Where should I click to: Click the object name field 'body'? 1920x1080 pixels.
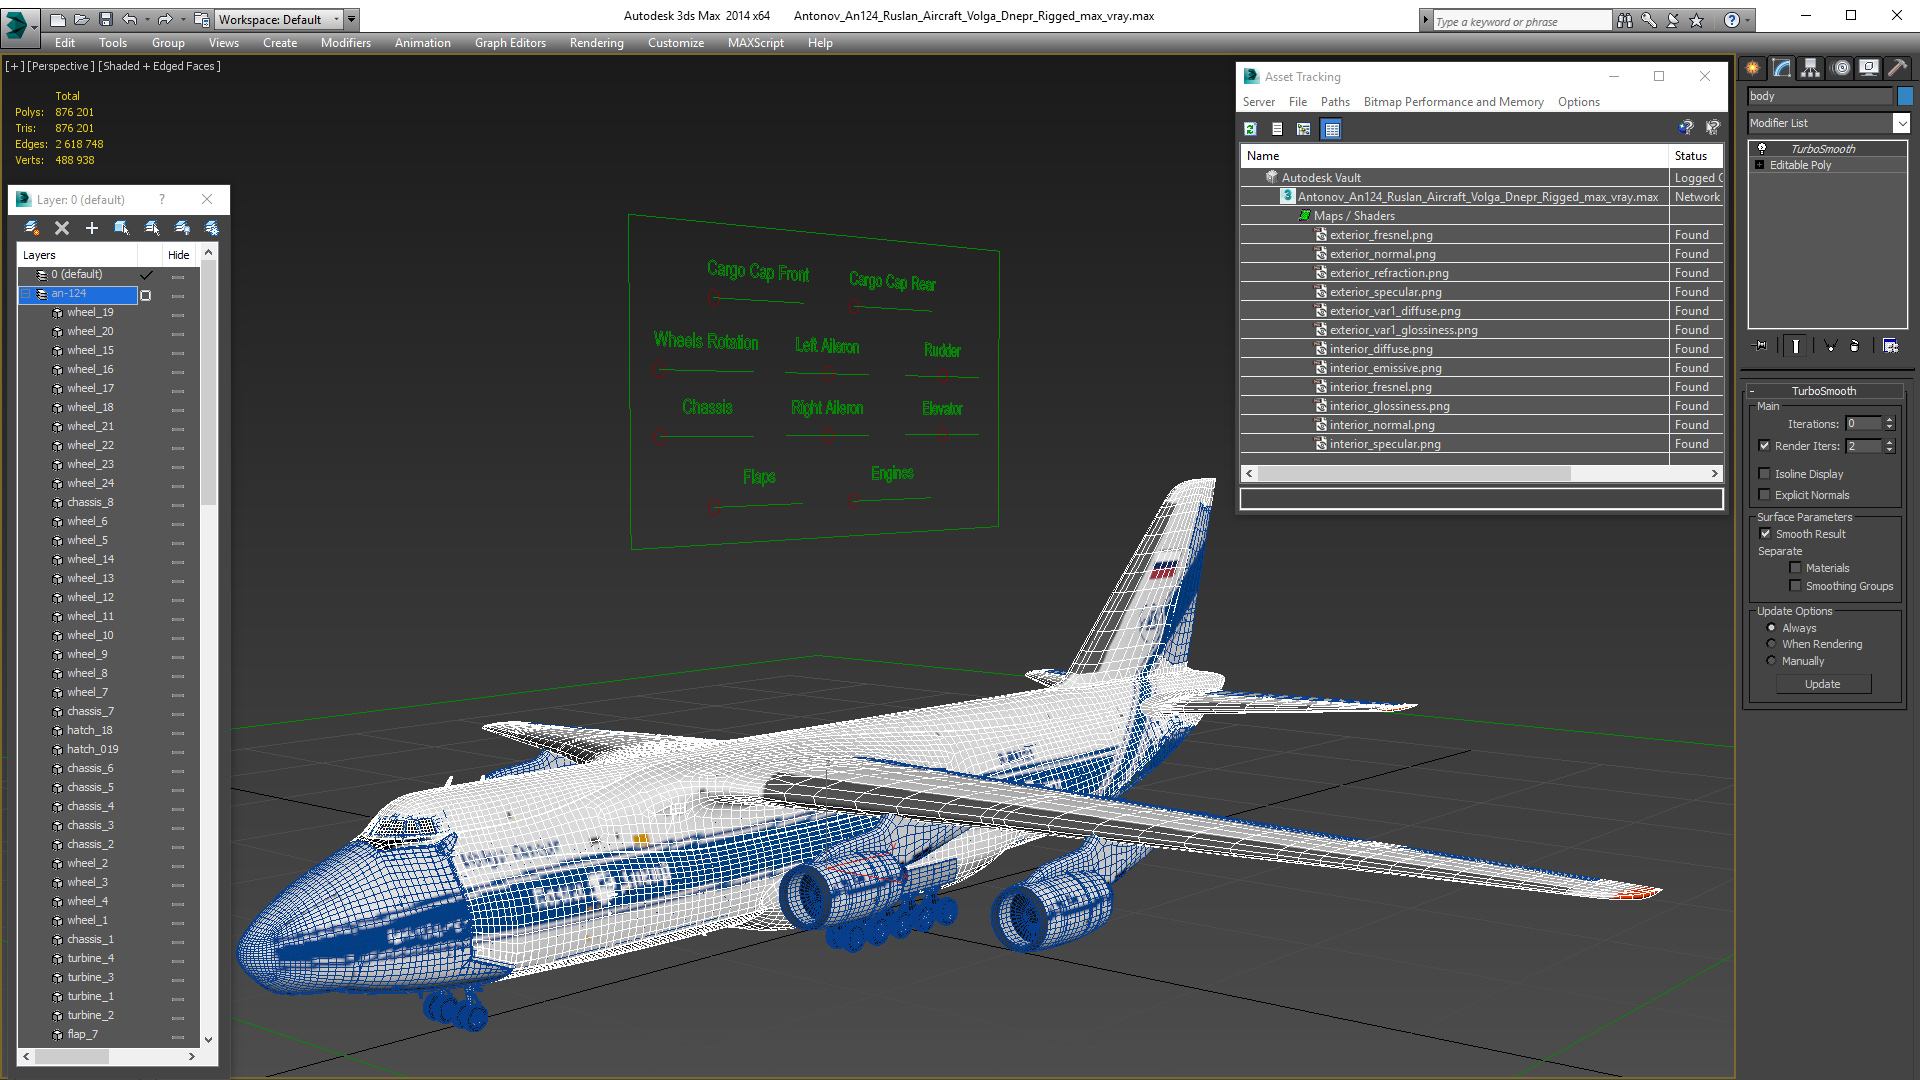pos(1819,96)
